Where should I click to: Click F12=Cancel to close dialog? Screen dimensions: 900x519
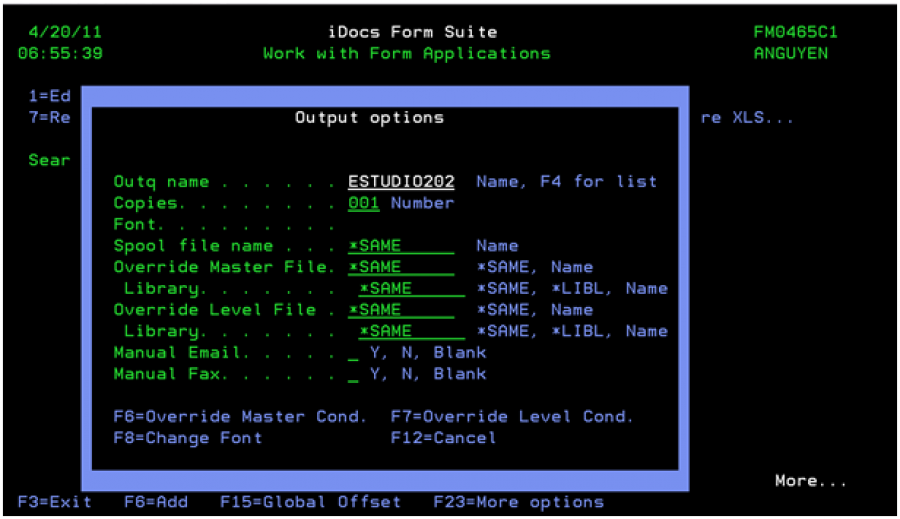click(443, 438)
